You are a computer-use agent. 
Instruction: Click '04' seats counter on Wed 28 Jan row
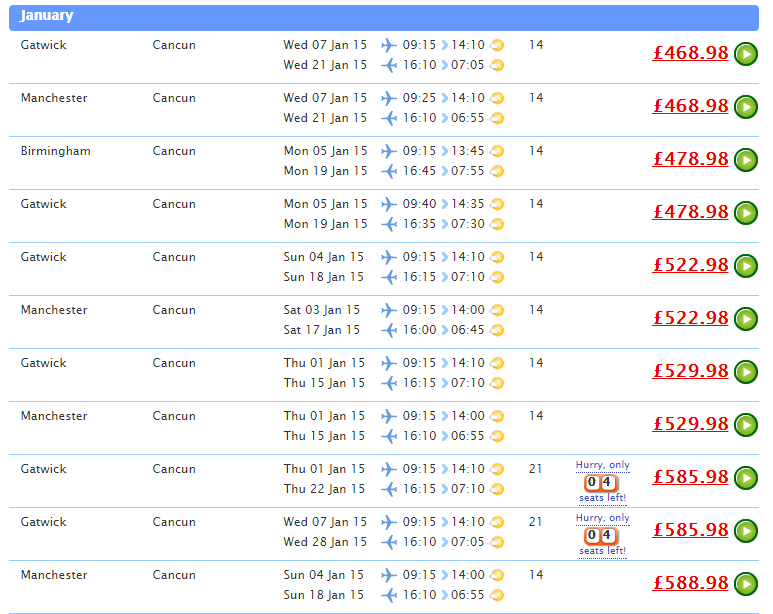[601, 535]
